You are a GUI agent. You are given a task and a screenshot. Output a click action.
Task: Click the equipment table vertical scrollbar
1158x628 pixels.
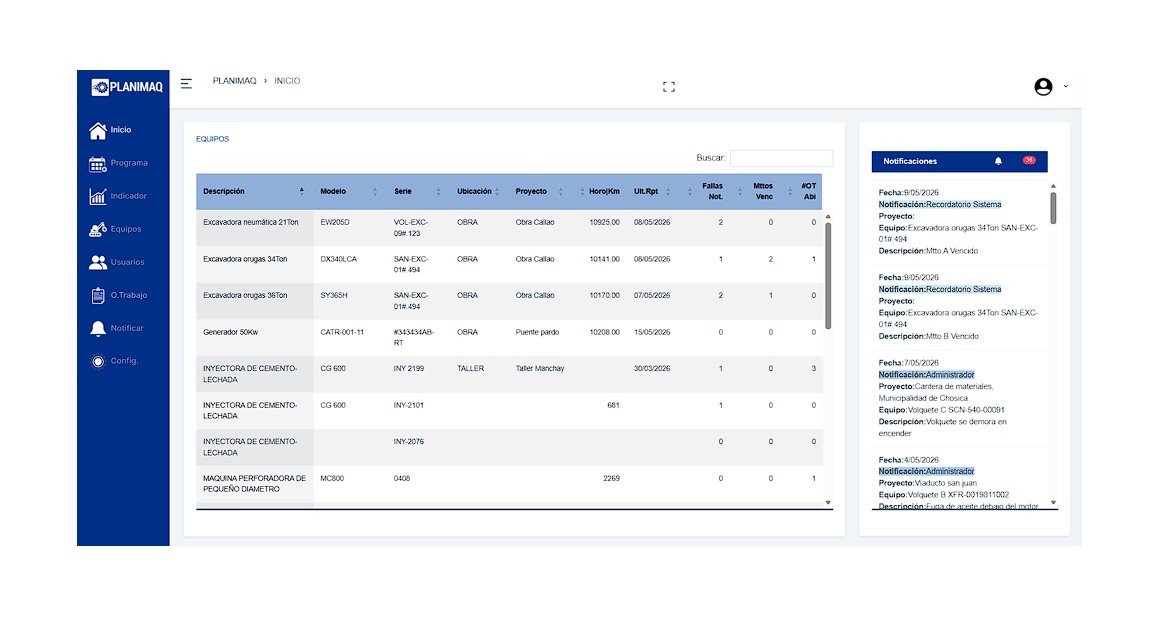pos(828,276)
